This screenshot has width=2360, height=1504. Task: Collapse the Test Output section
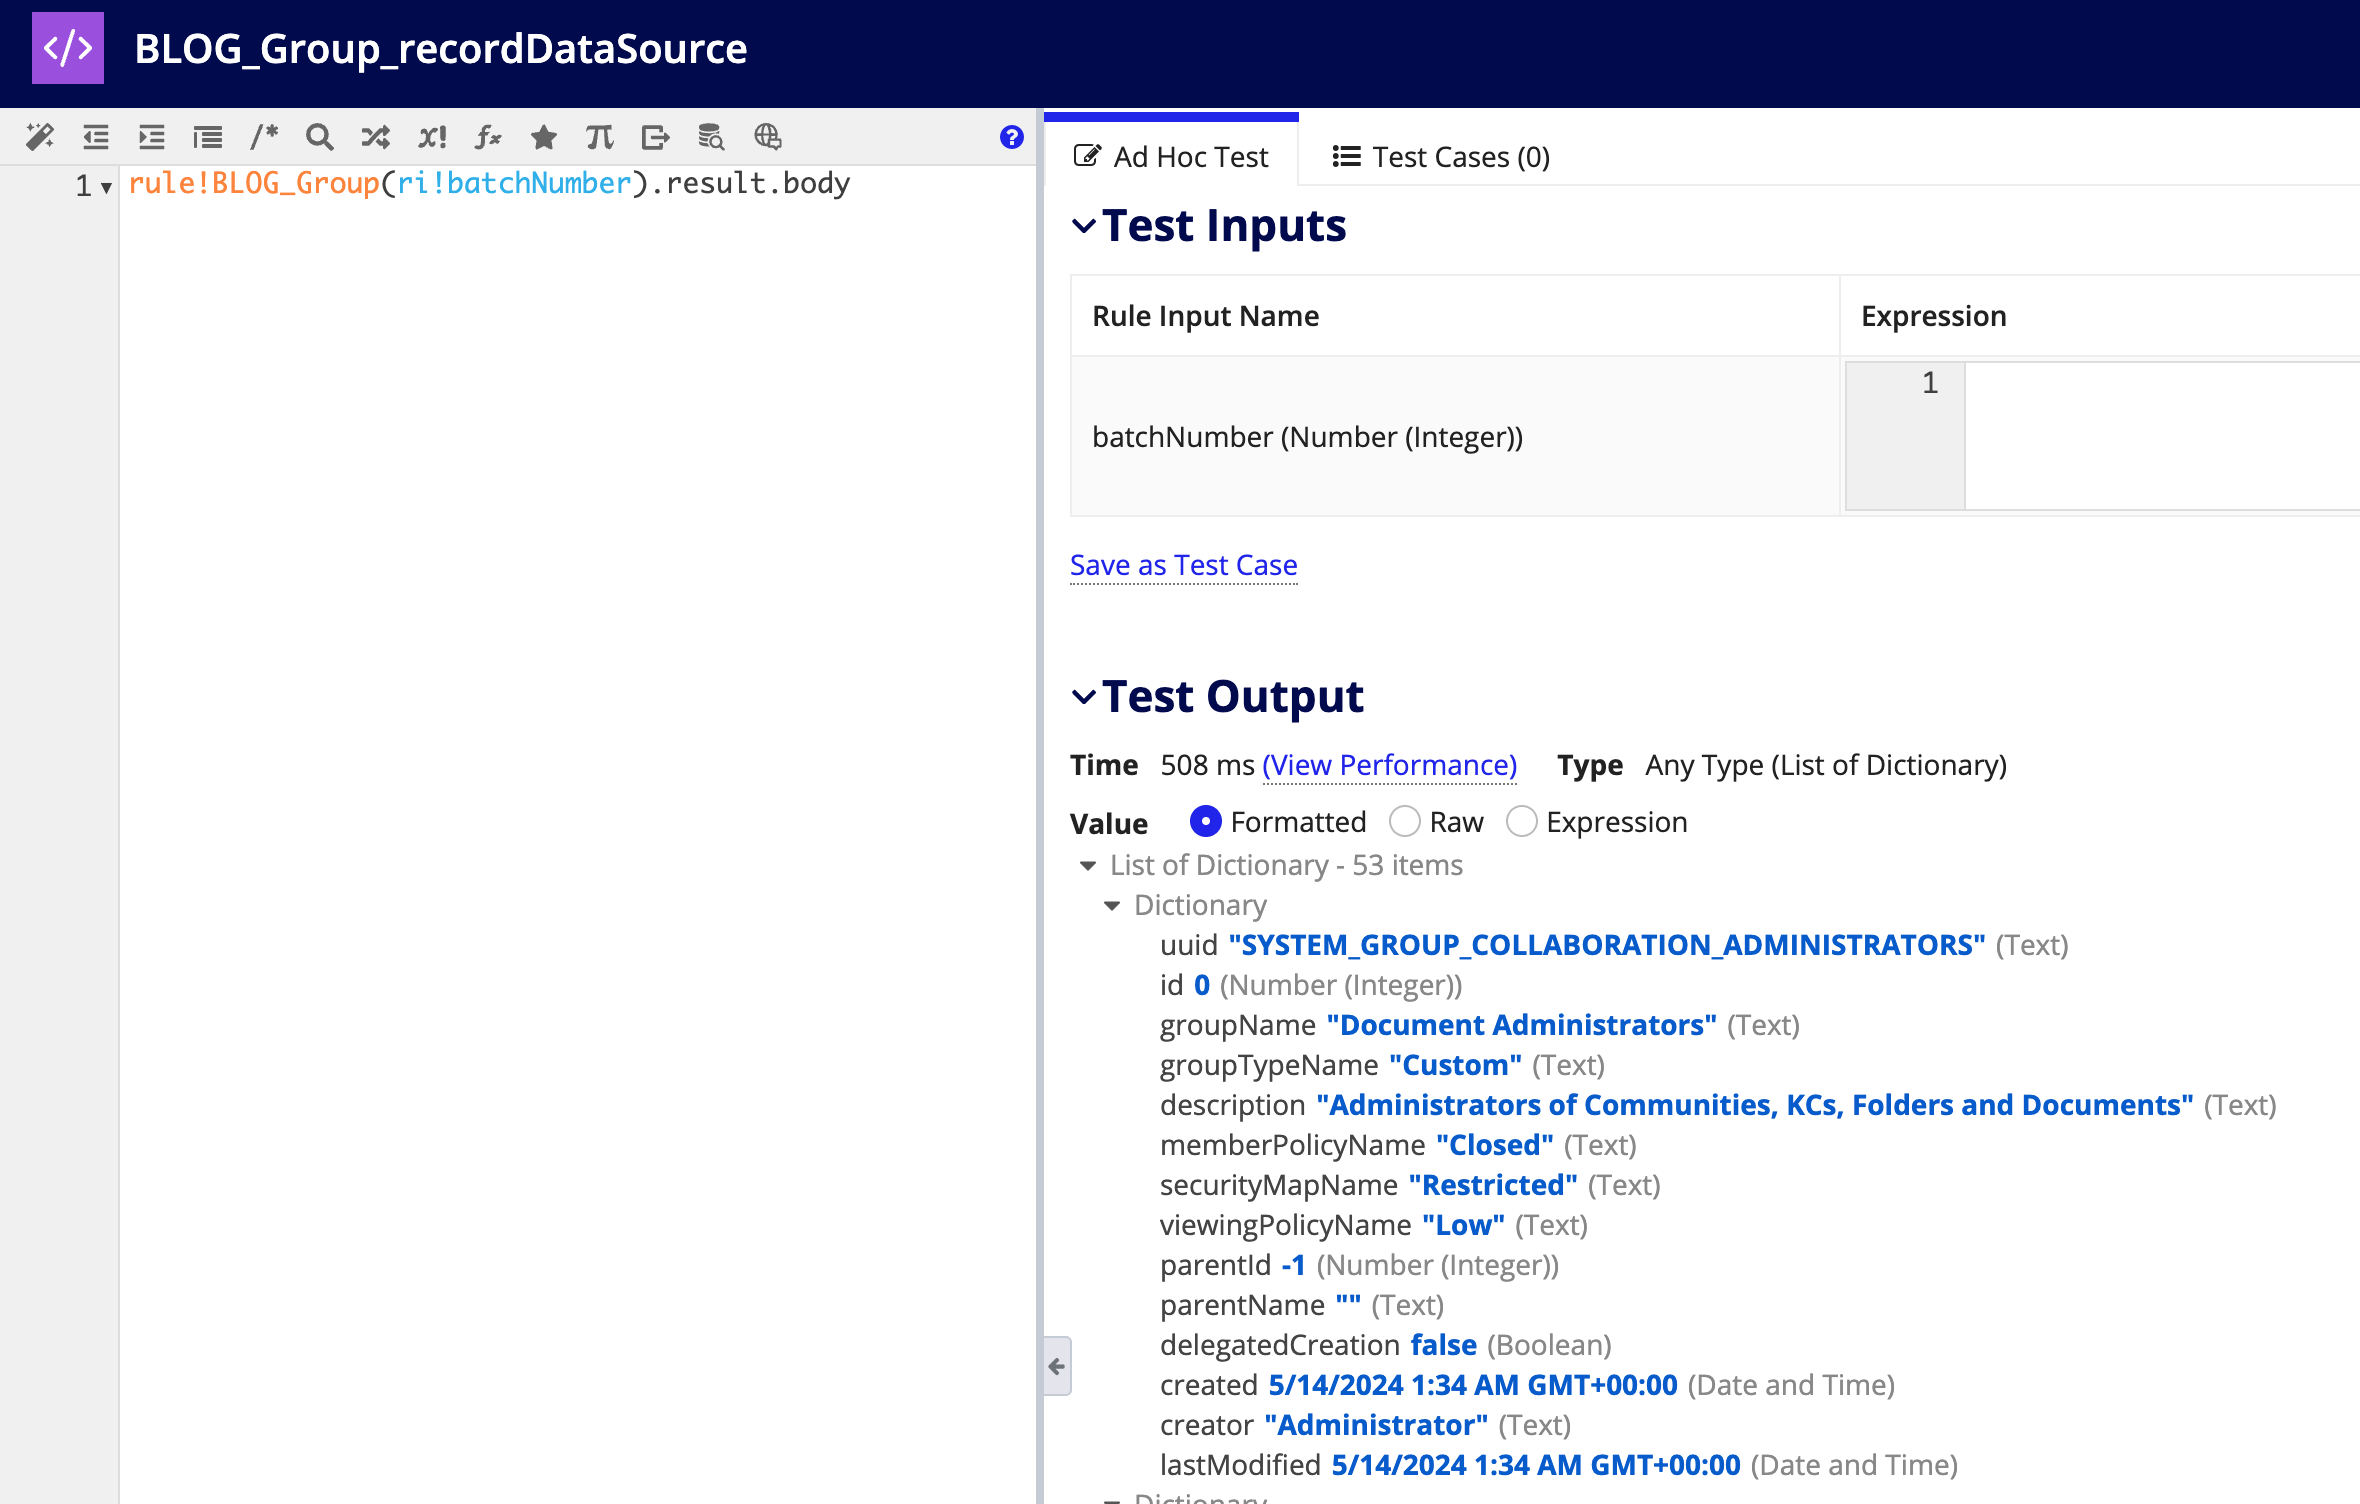1084,697
